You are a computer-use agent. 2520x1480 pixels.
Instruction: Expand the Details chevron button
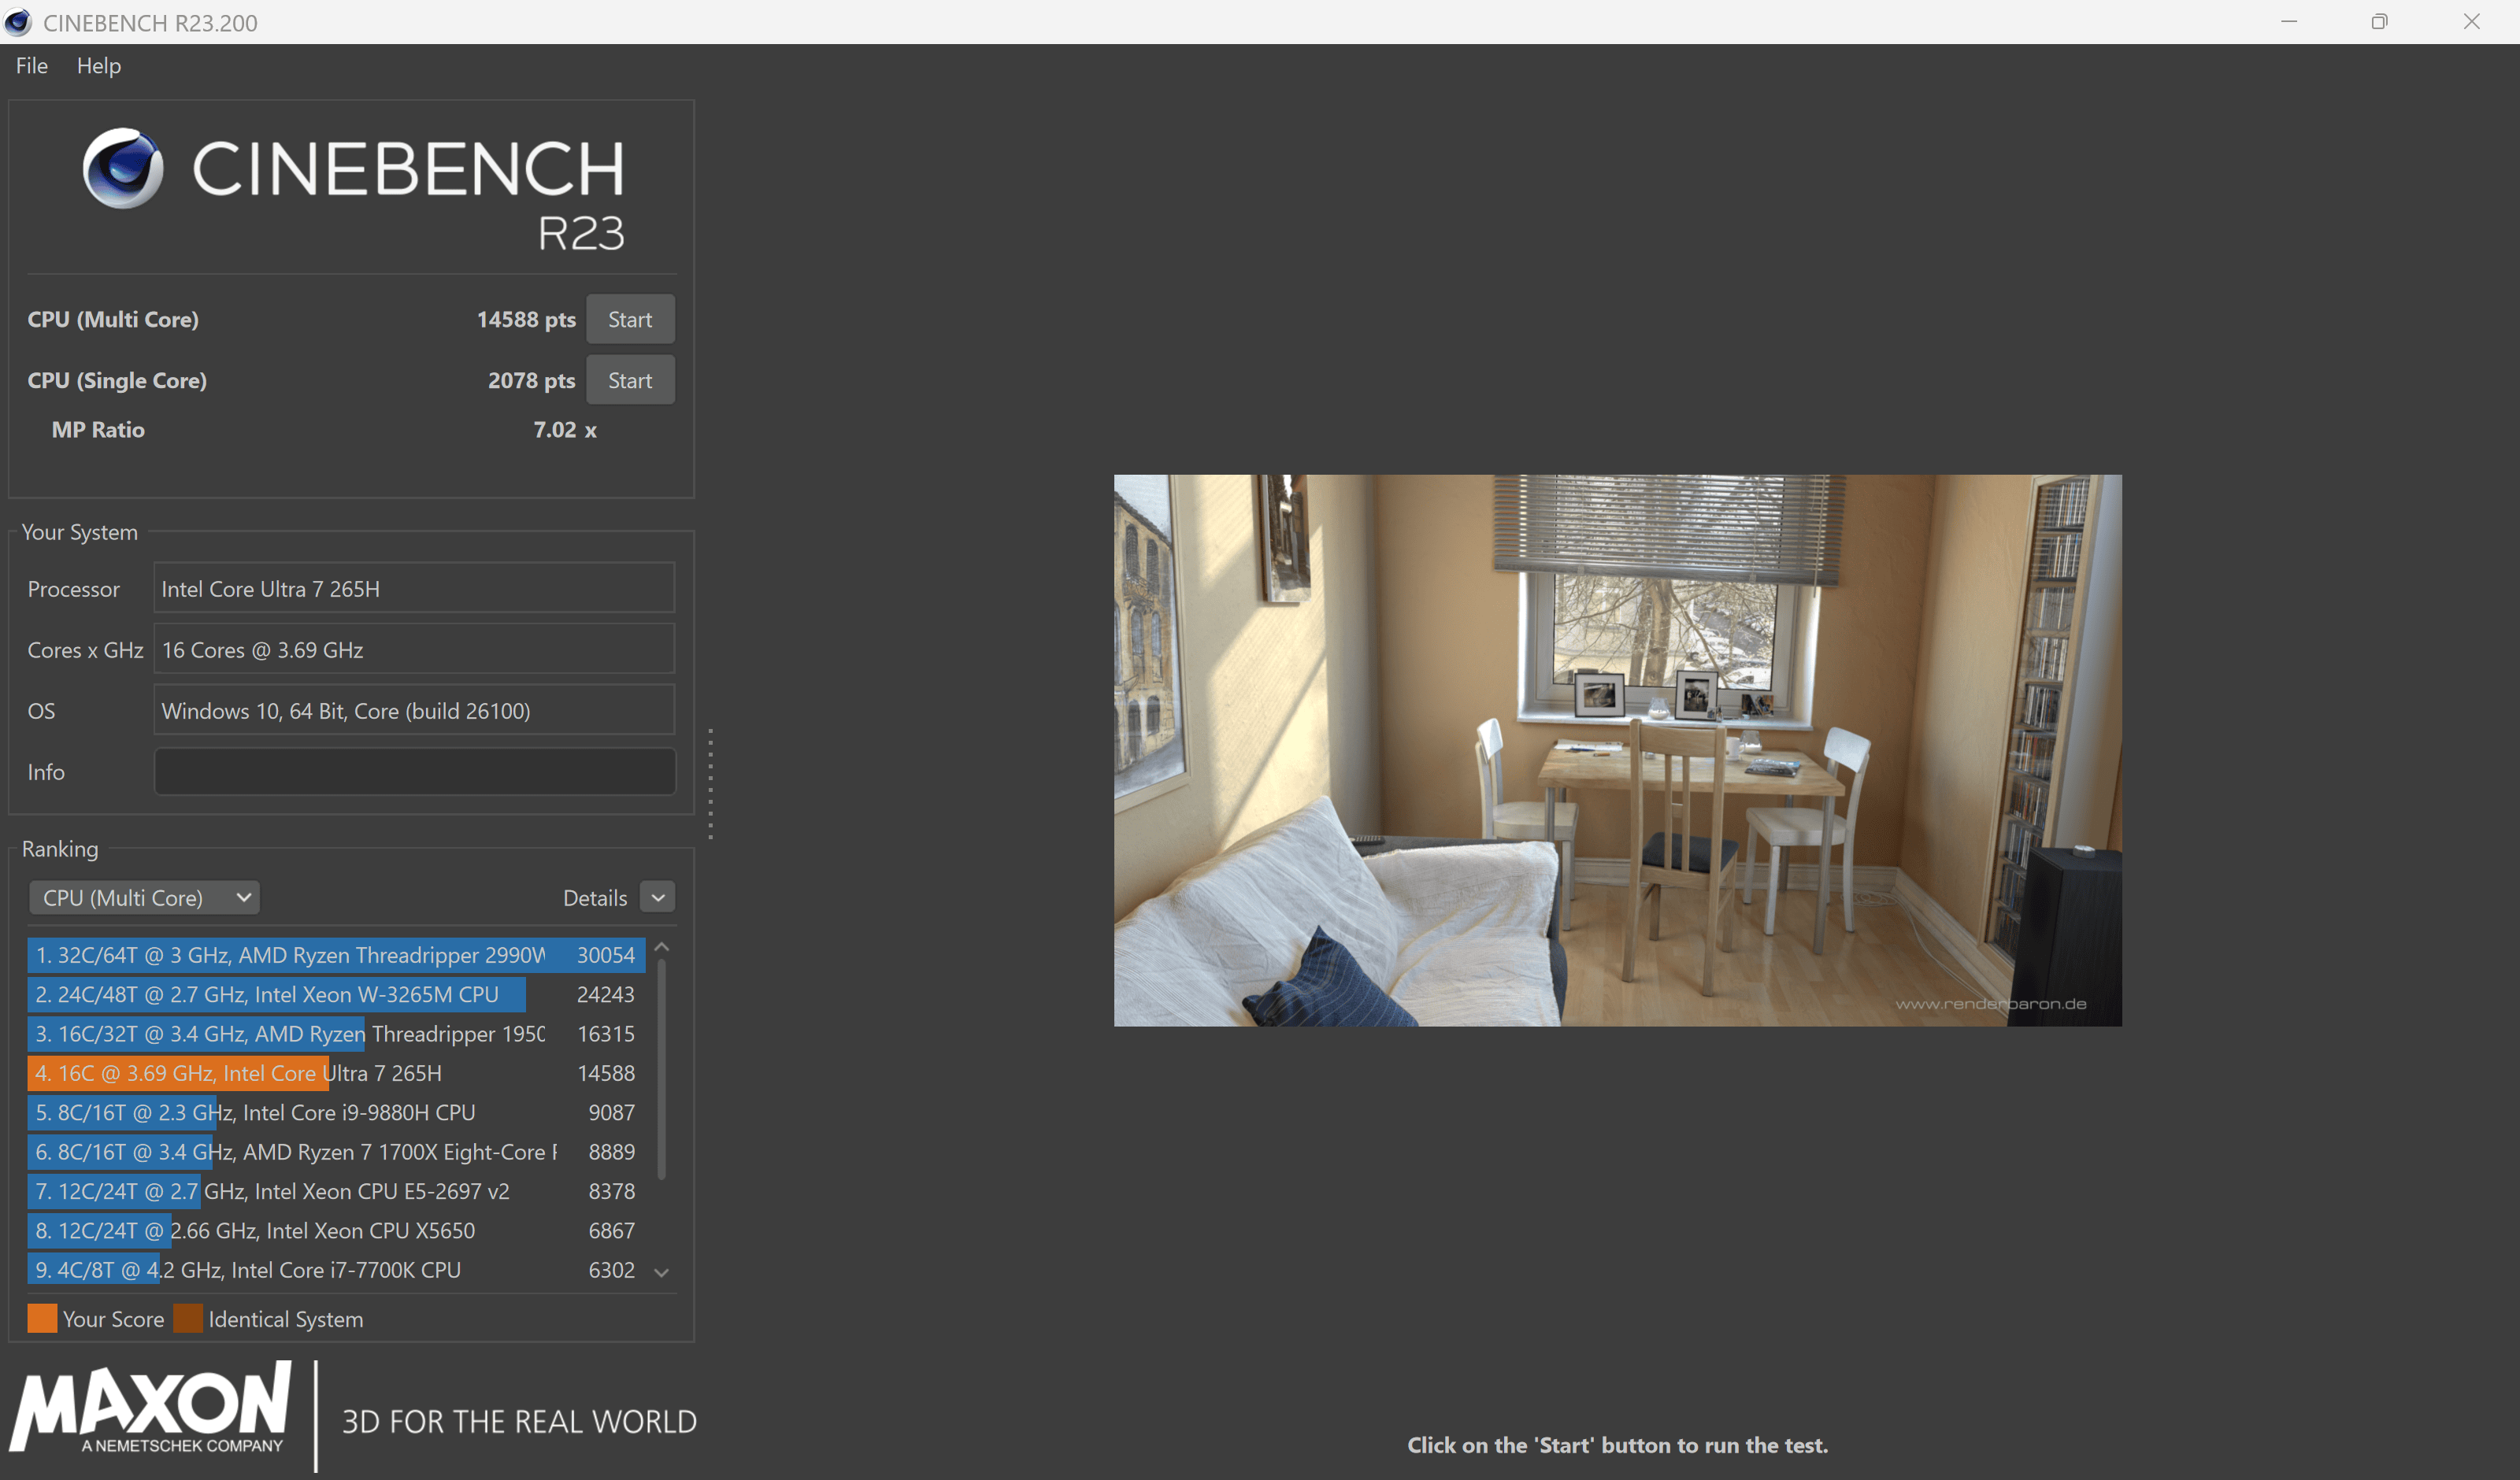657,897
